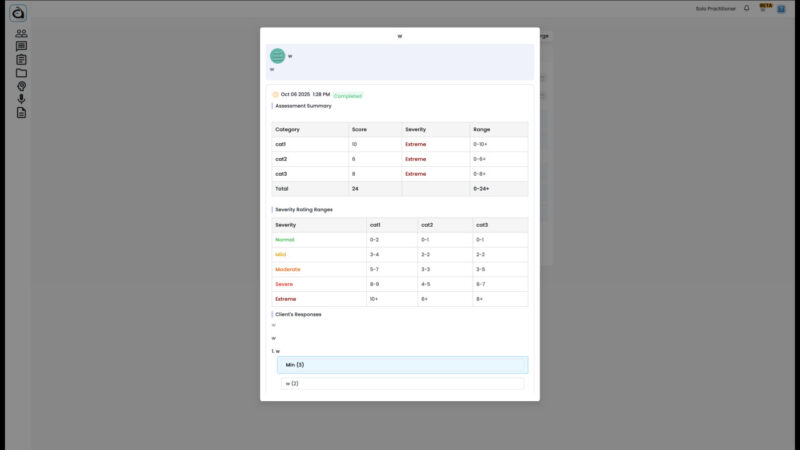
Task: Open the notifications bell icon
Action: coord(746,8)
